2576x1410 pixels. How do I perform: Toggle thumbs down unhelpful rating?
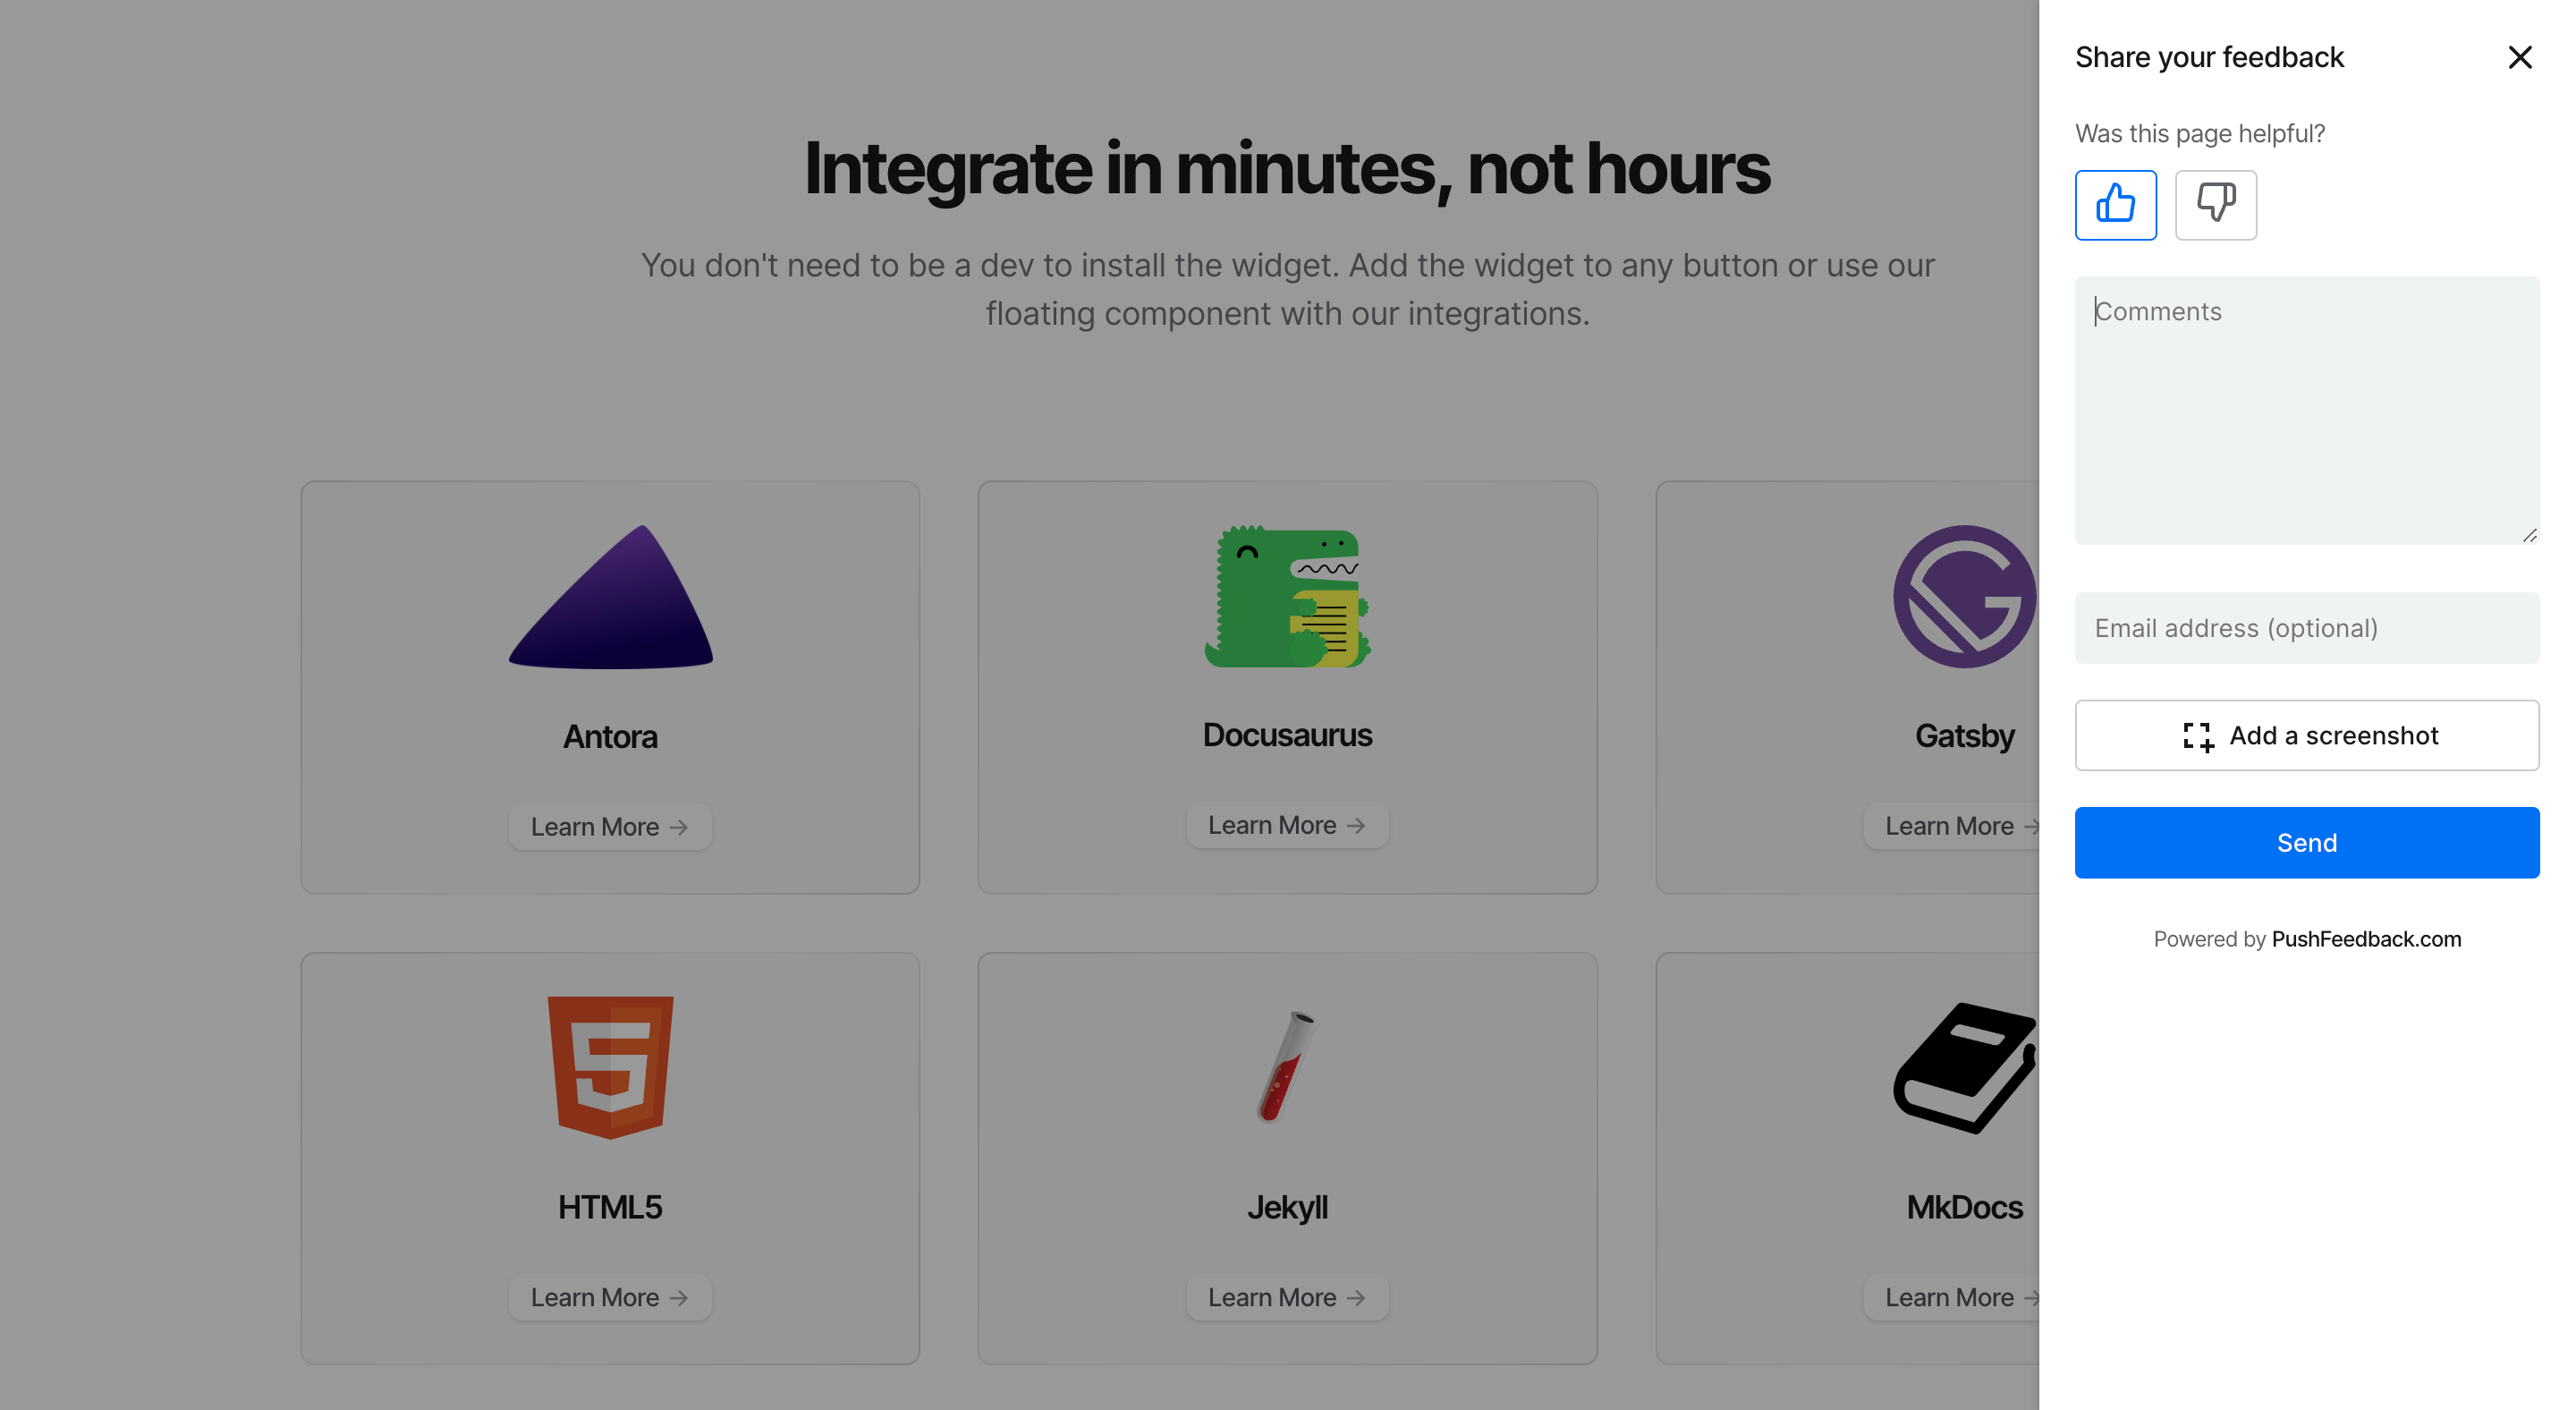(x=2213, y=203)
